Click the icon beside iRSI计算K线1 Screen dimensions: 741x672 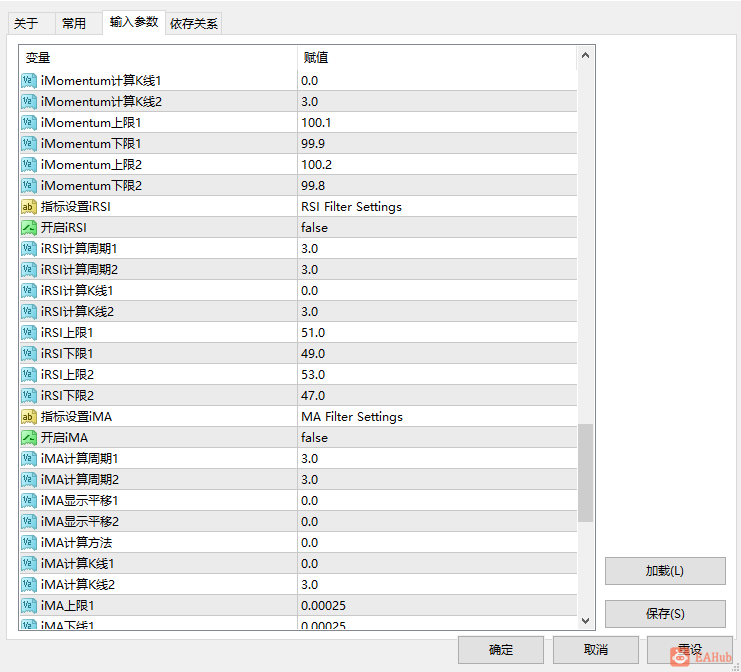coord(29,291)
